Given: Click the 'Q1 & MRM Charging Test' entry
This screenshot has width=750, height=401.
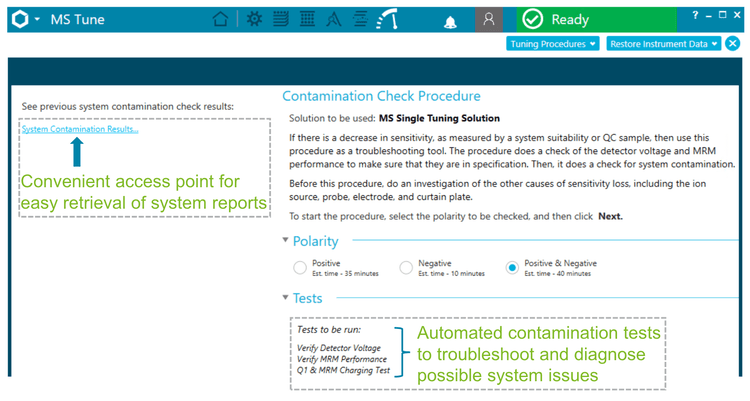Looking at the screenshot, I should [x=343, y=370].
